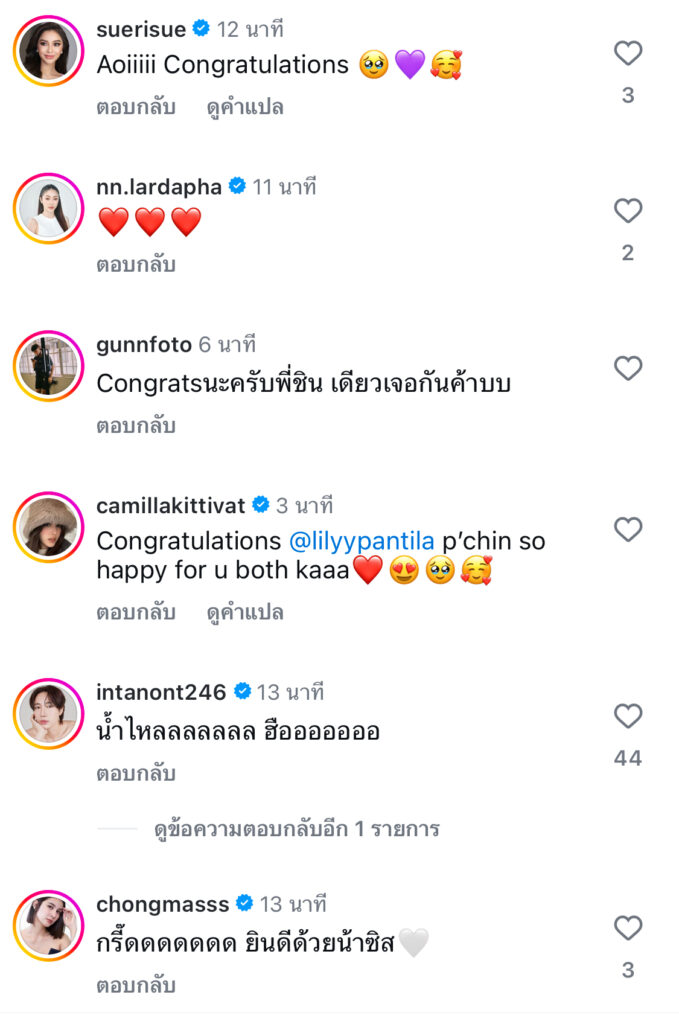Screen dimensions: 679x1024
Task: Open the chongmasss username link
Action: (x=163, y=904)
